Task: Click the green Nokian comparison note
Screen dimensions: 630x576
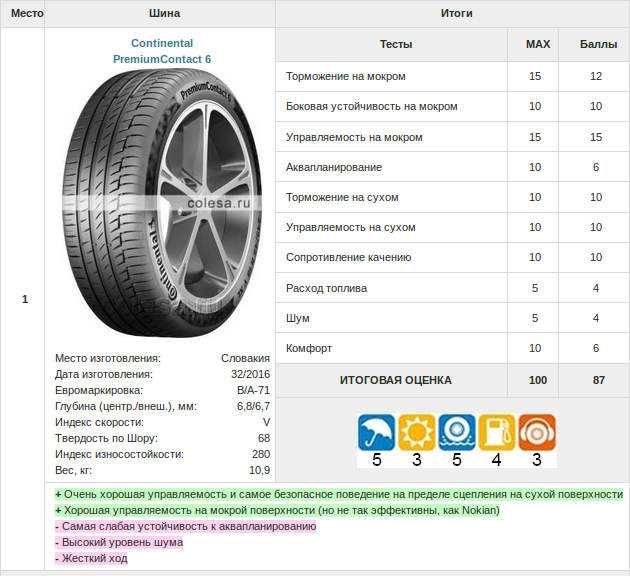Action: pyautogui.click(x=278, y=511)
